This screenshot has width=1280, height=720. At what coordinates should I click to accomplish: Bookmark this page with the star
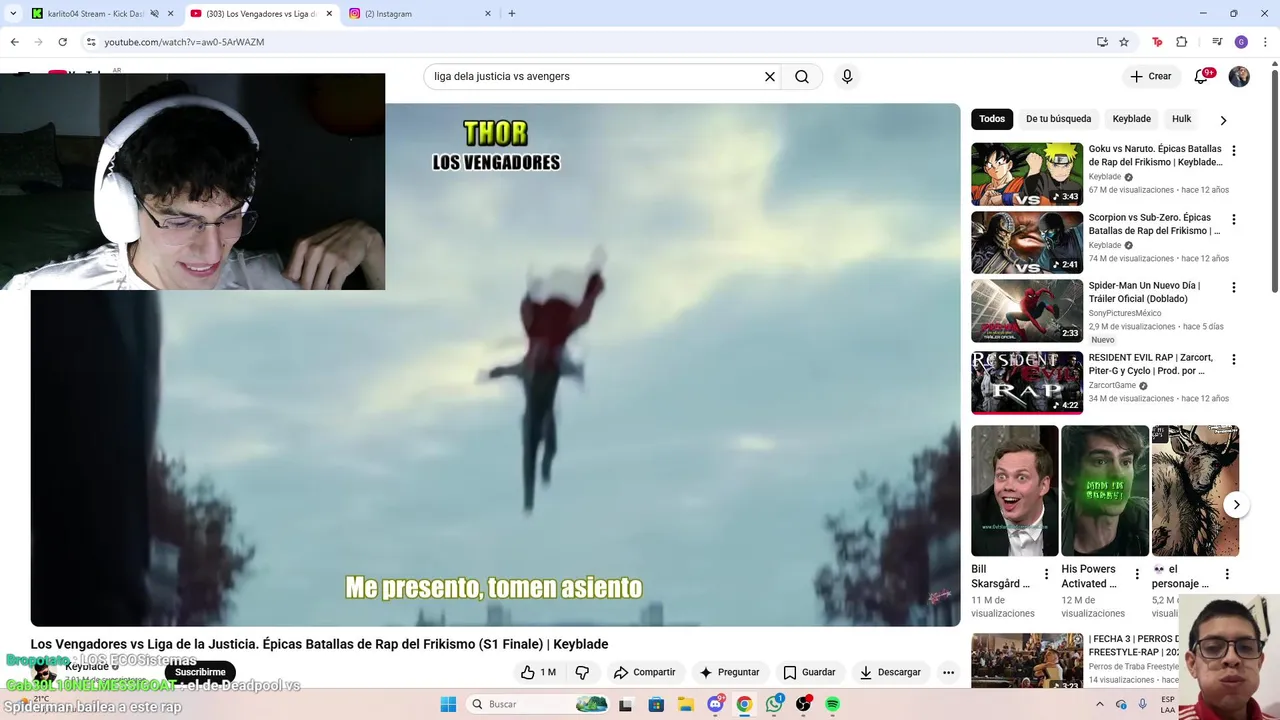pos(1124,42)
